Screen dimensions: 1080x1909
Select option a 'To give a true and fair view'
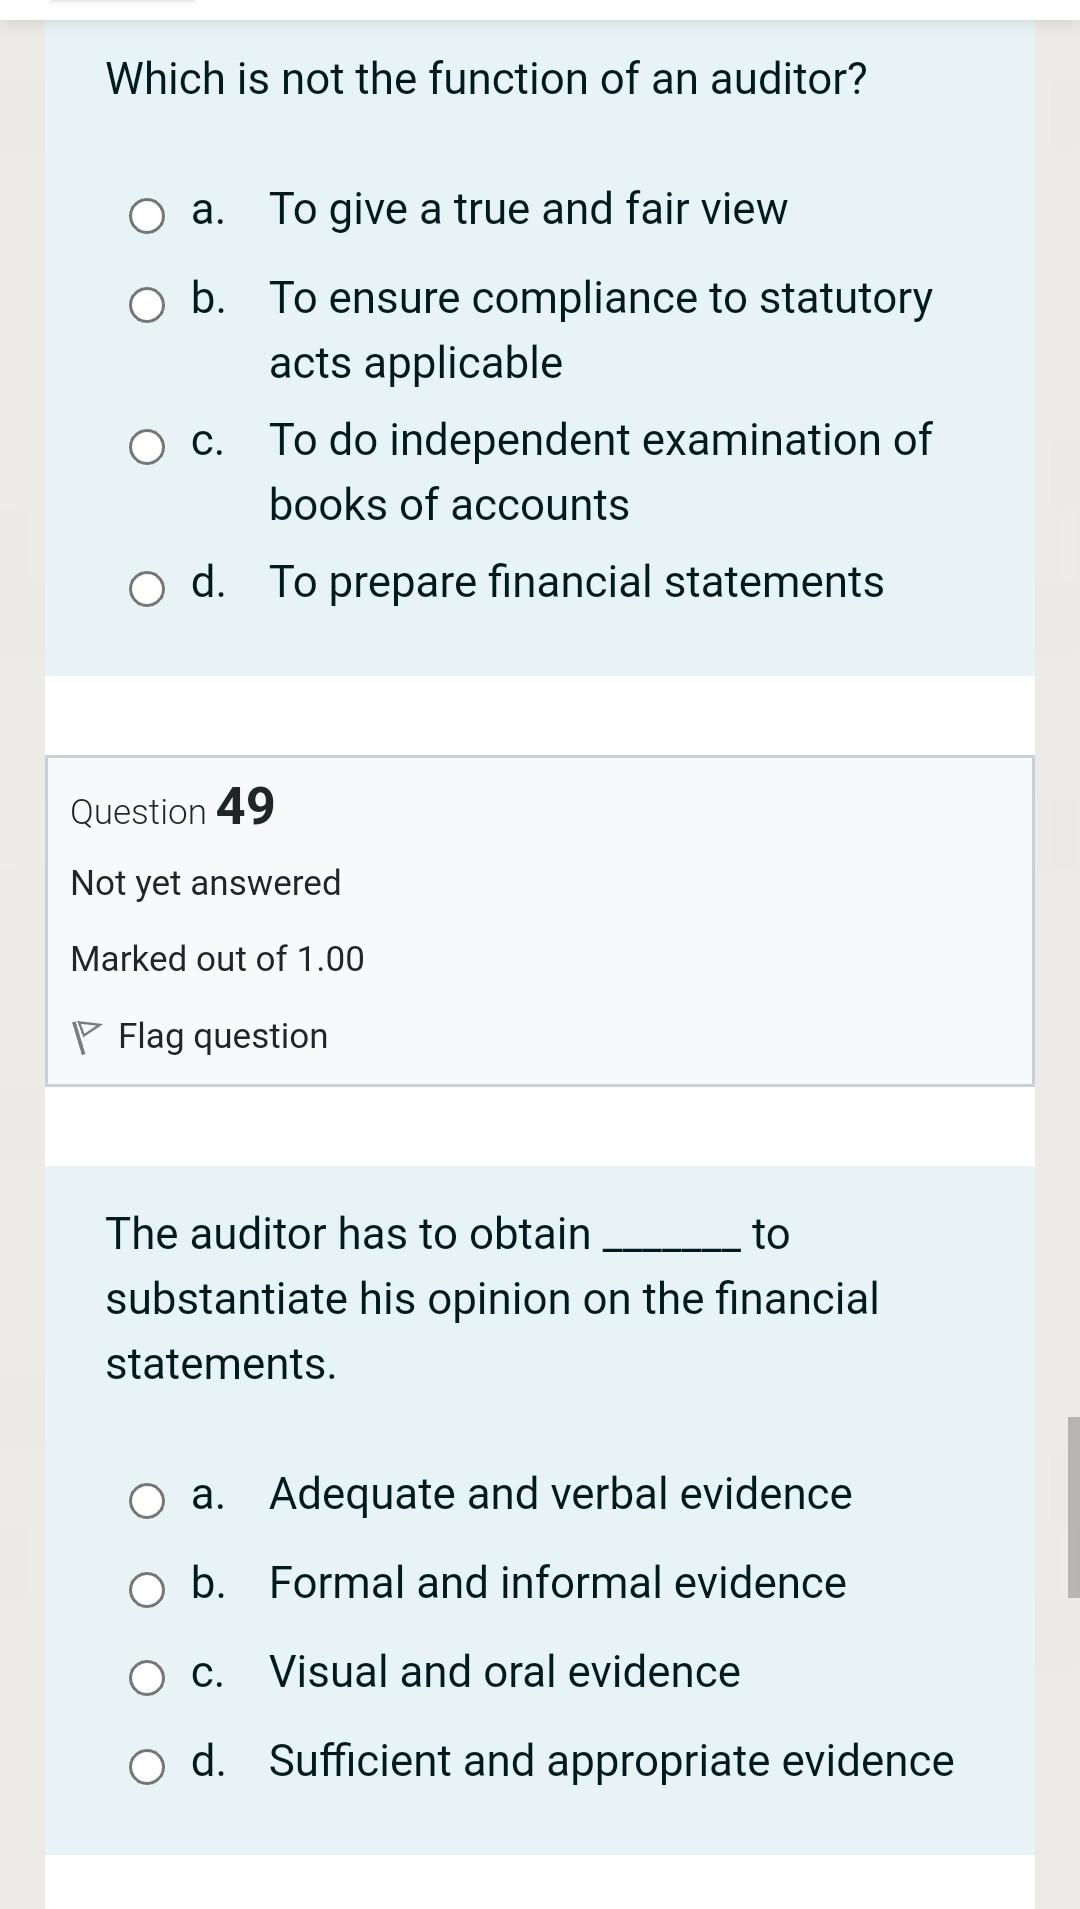146,213
